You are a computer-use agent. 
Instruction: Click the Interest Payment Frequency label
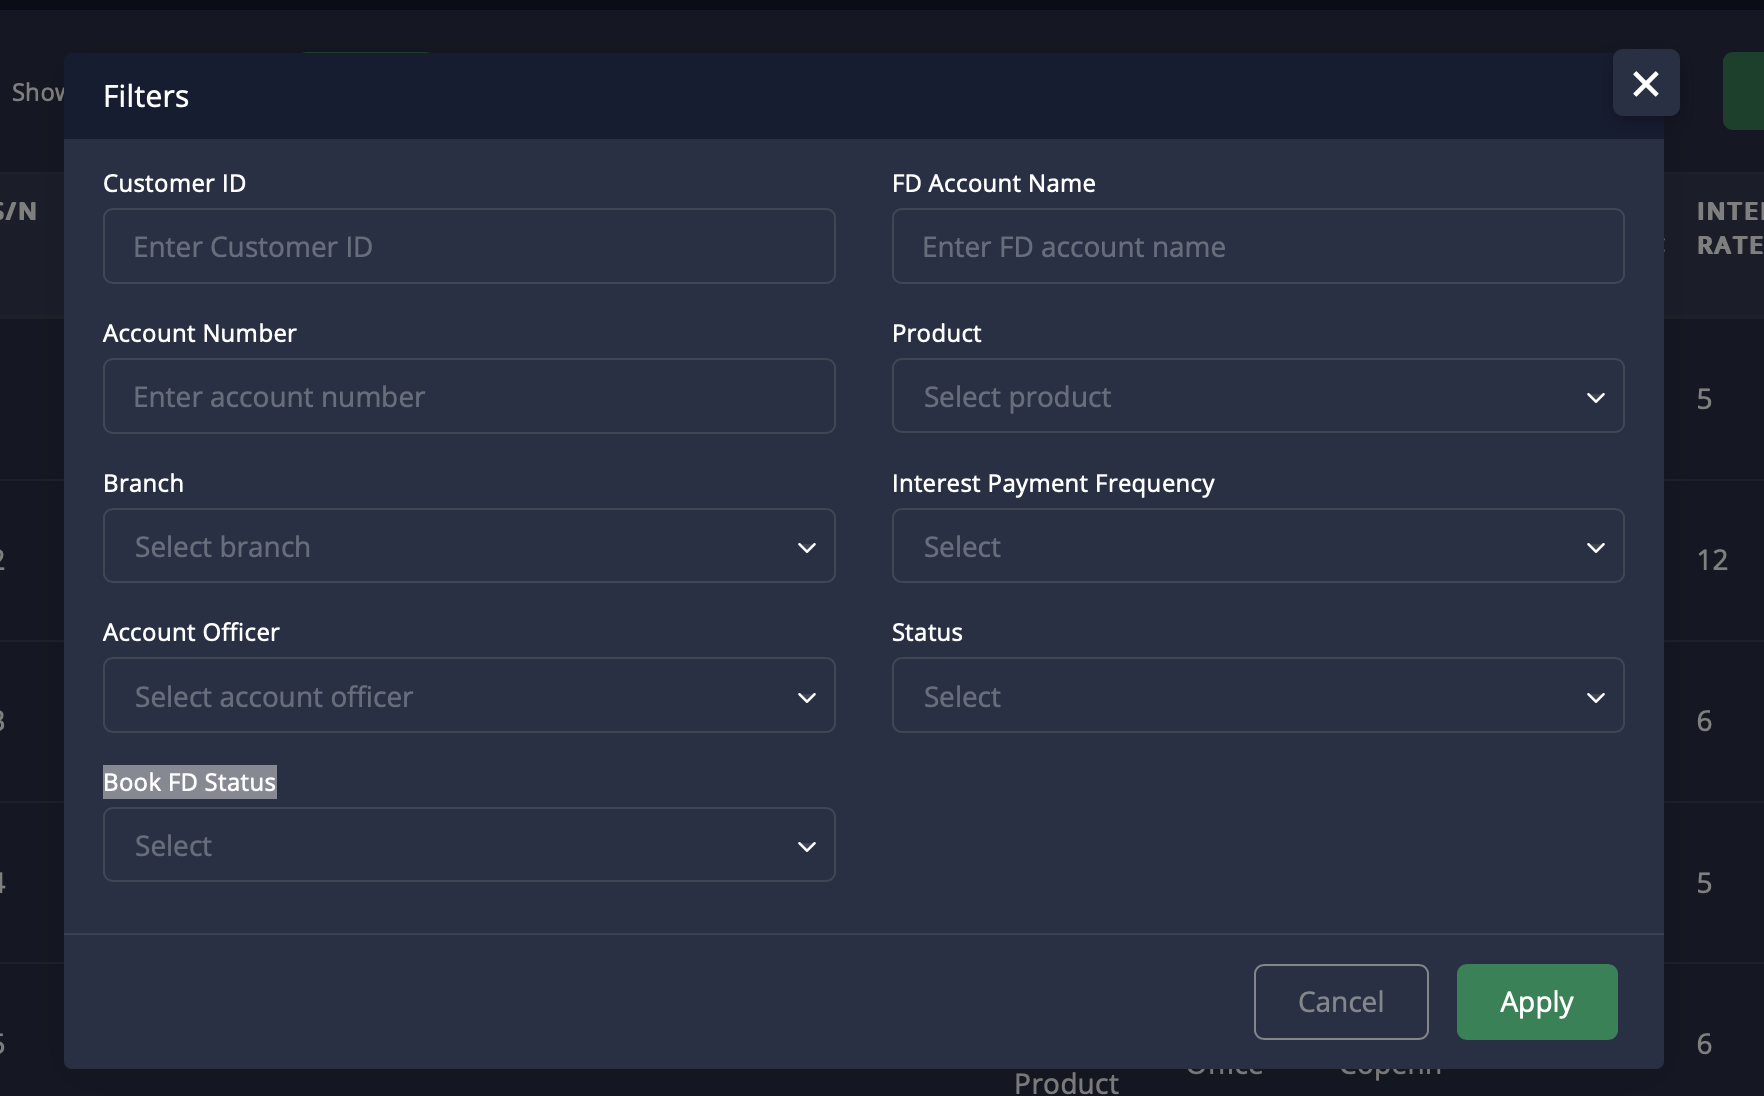[x=1052, y=483]
